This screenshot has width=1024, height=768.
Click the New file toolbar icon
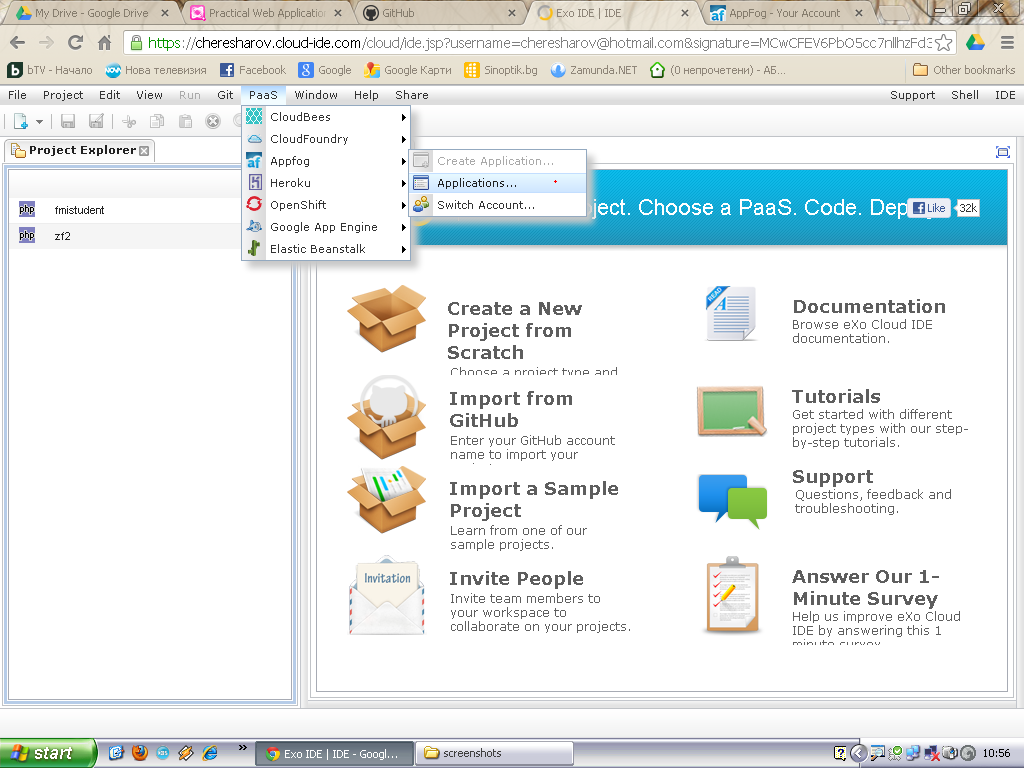pyautogui.click(x=20, y=121)
